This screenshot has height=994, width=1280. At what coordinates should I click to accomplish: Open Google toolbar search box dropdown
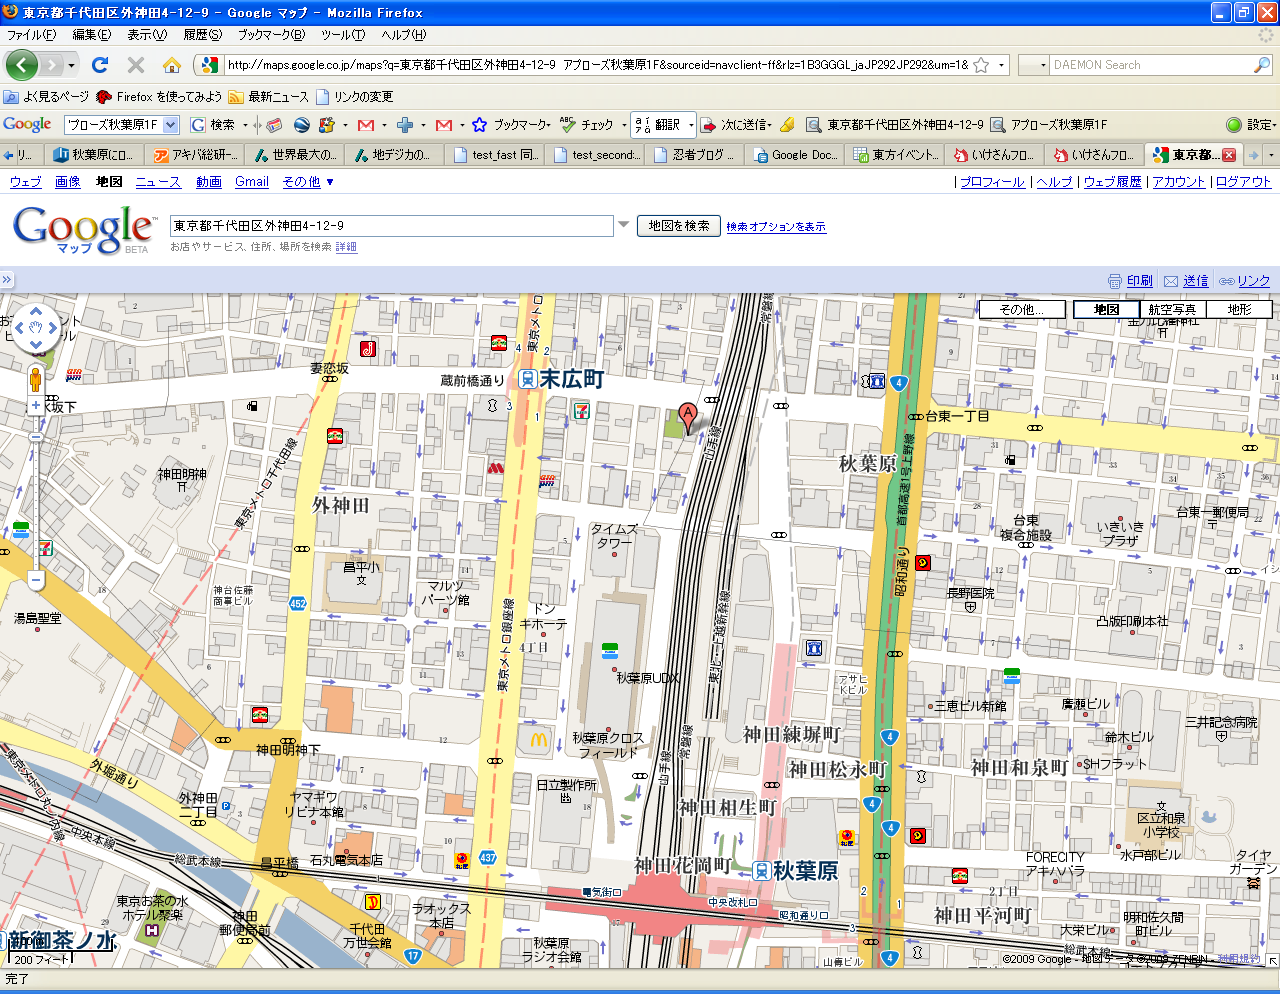pos(171,125)
